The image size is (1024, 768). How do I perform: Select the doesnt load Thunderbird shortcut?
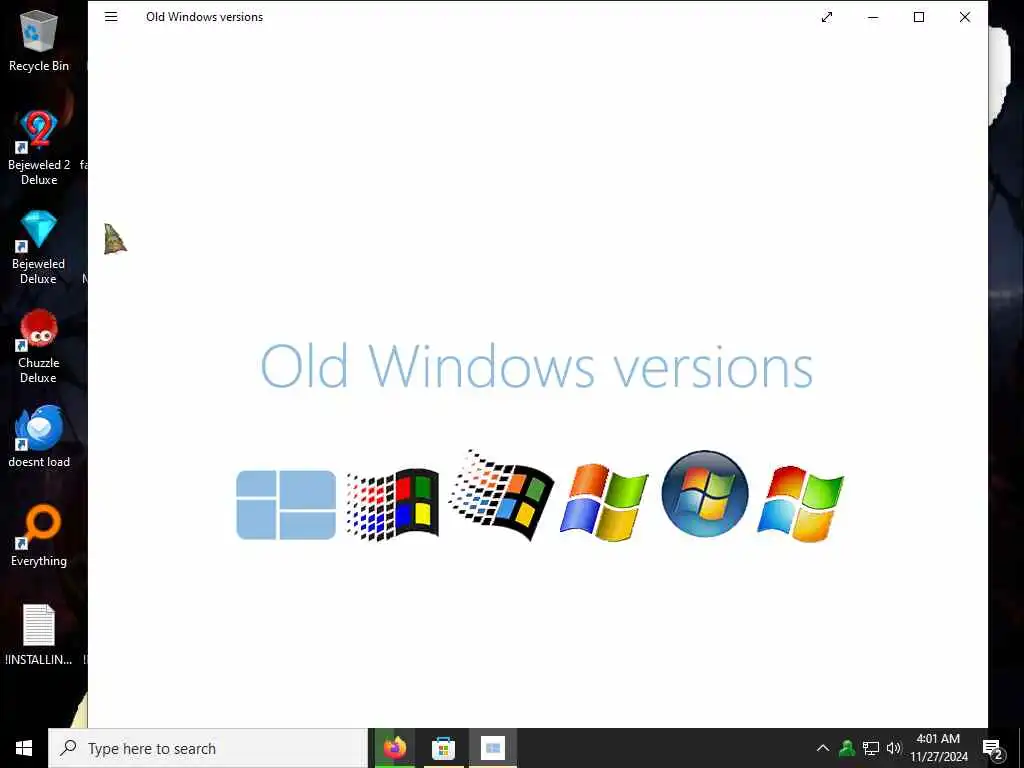[x=39, y=436]
